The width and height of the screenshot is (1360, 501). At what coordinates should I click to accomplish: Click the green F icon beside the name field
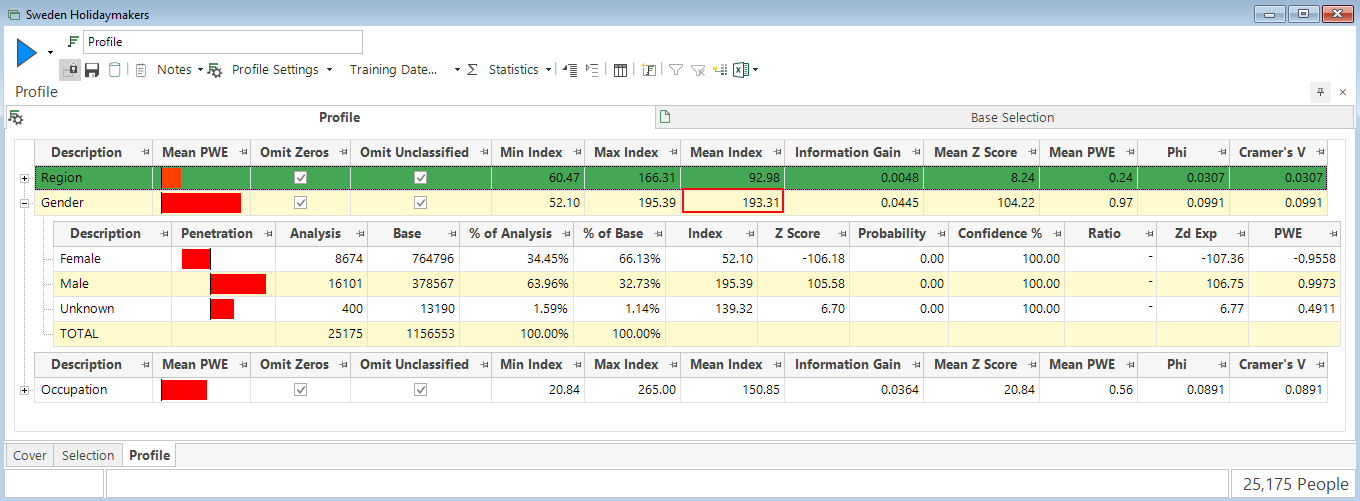(73, 42)
